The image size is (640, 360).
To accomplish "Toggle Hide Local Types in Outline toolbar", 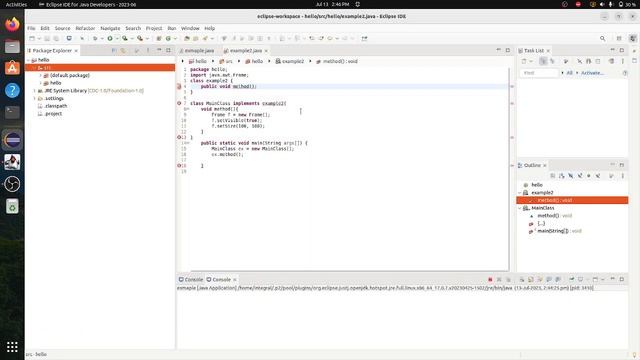I will 598,176.
